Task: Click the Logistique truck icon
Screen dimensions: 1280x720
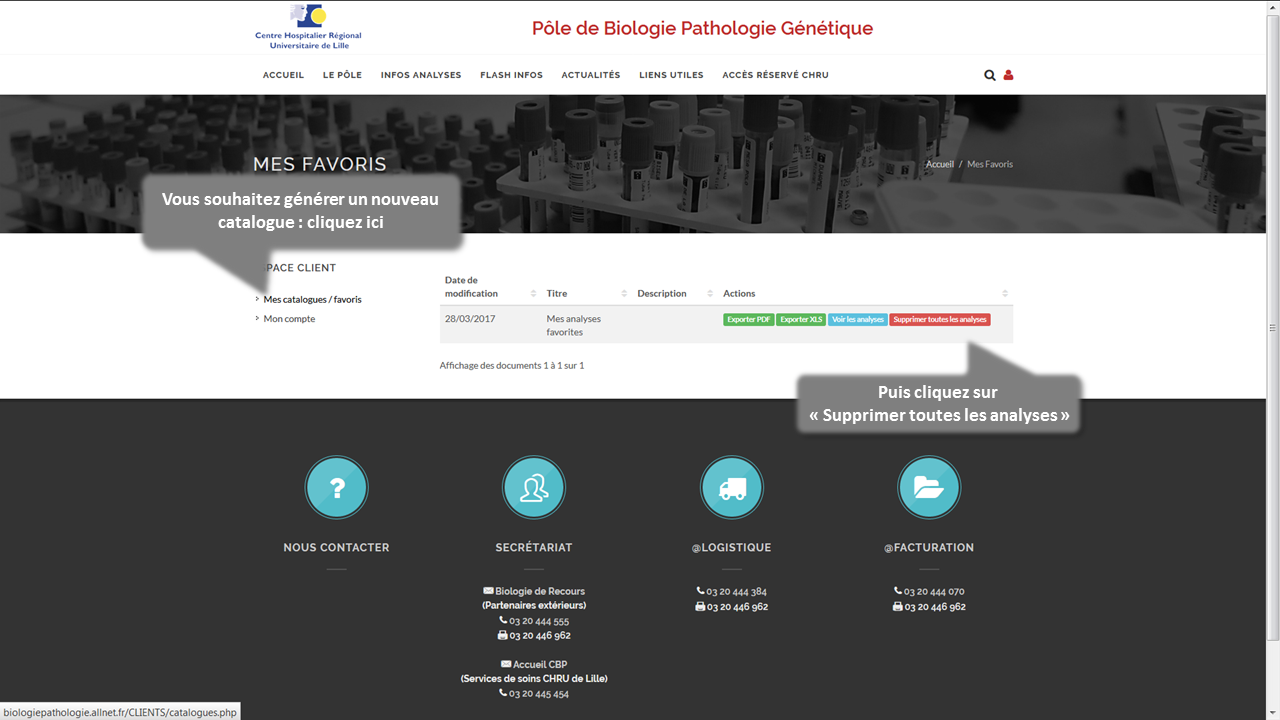Action: pos(731,488)
